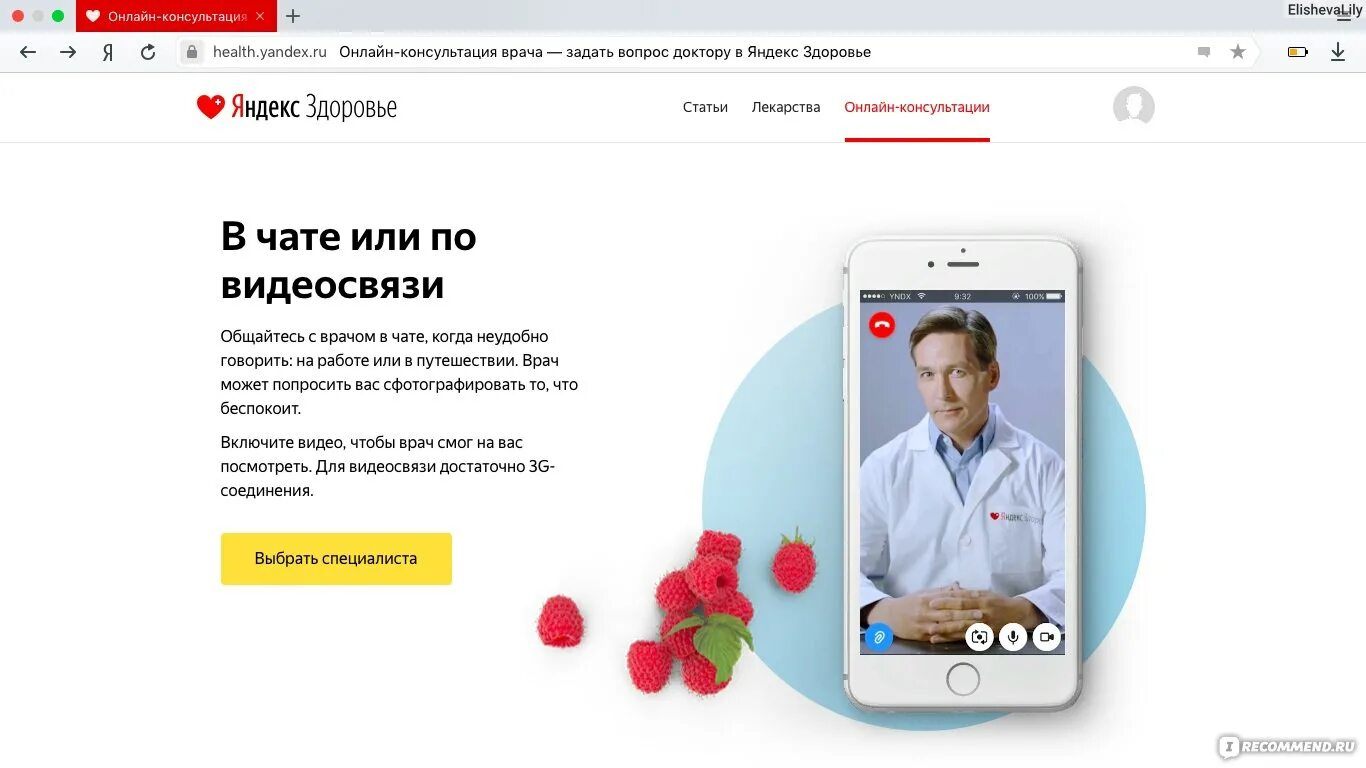Open a new browser tab with plus

click(293, 16)
